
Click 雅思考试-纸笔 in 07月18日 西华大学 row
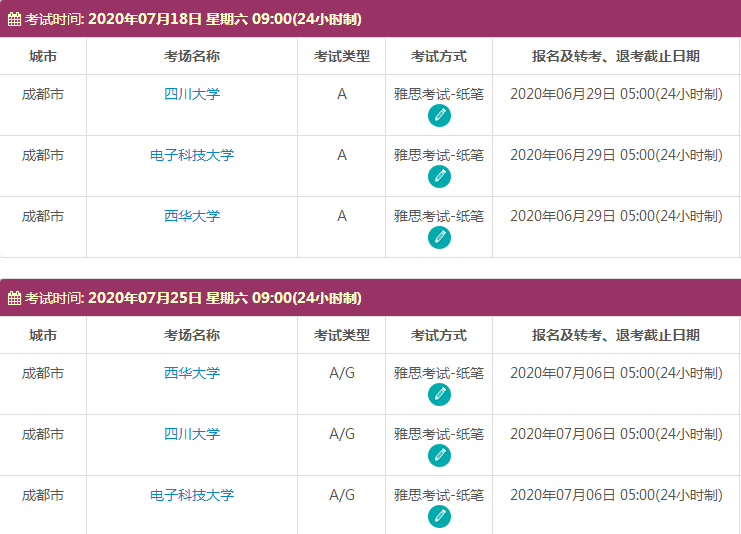[439, 216]
